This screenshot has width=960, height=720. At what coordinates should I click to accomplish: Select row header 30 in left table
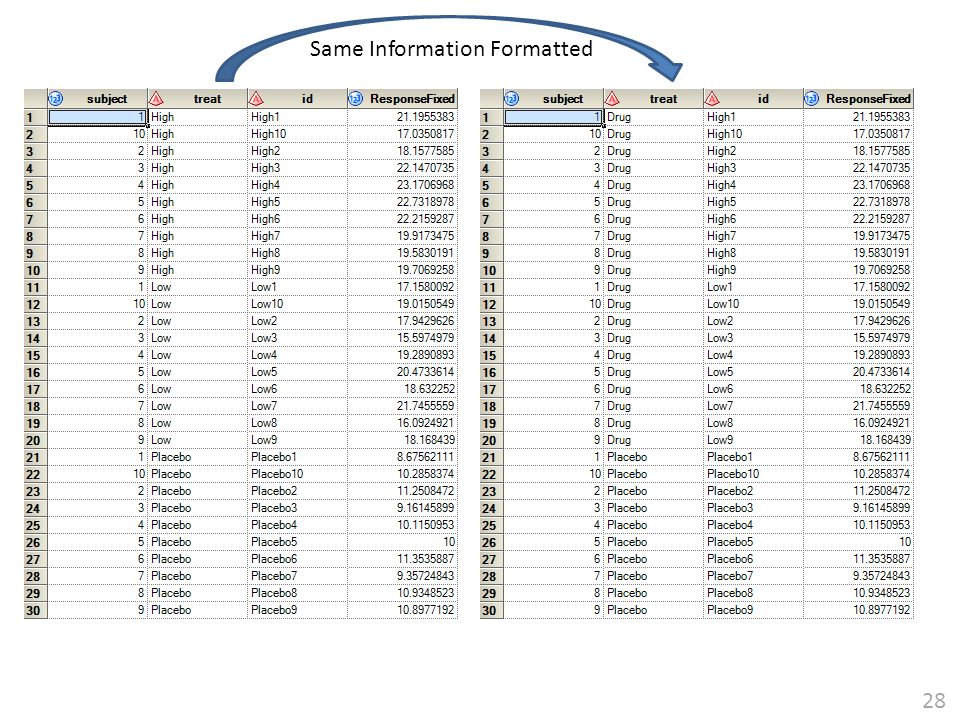(36, 610)
